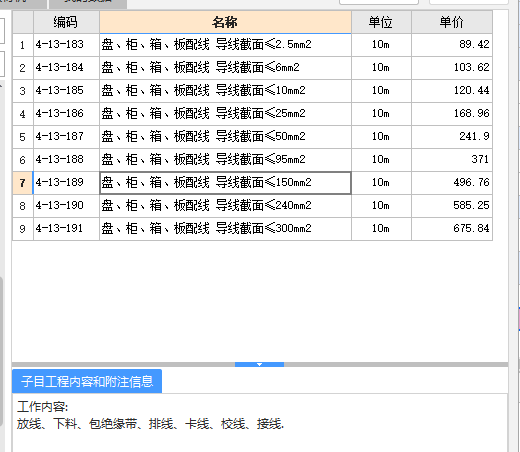Click unit price 168.96

(x=452, y=114)
